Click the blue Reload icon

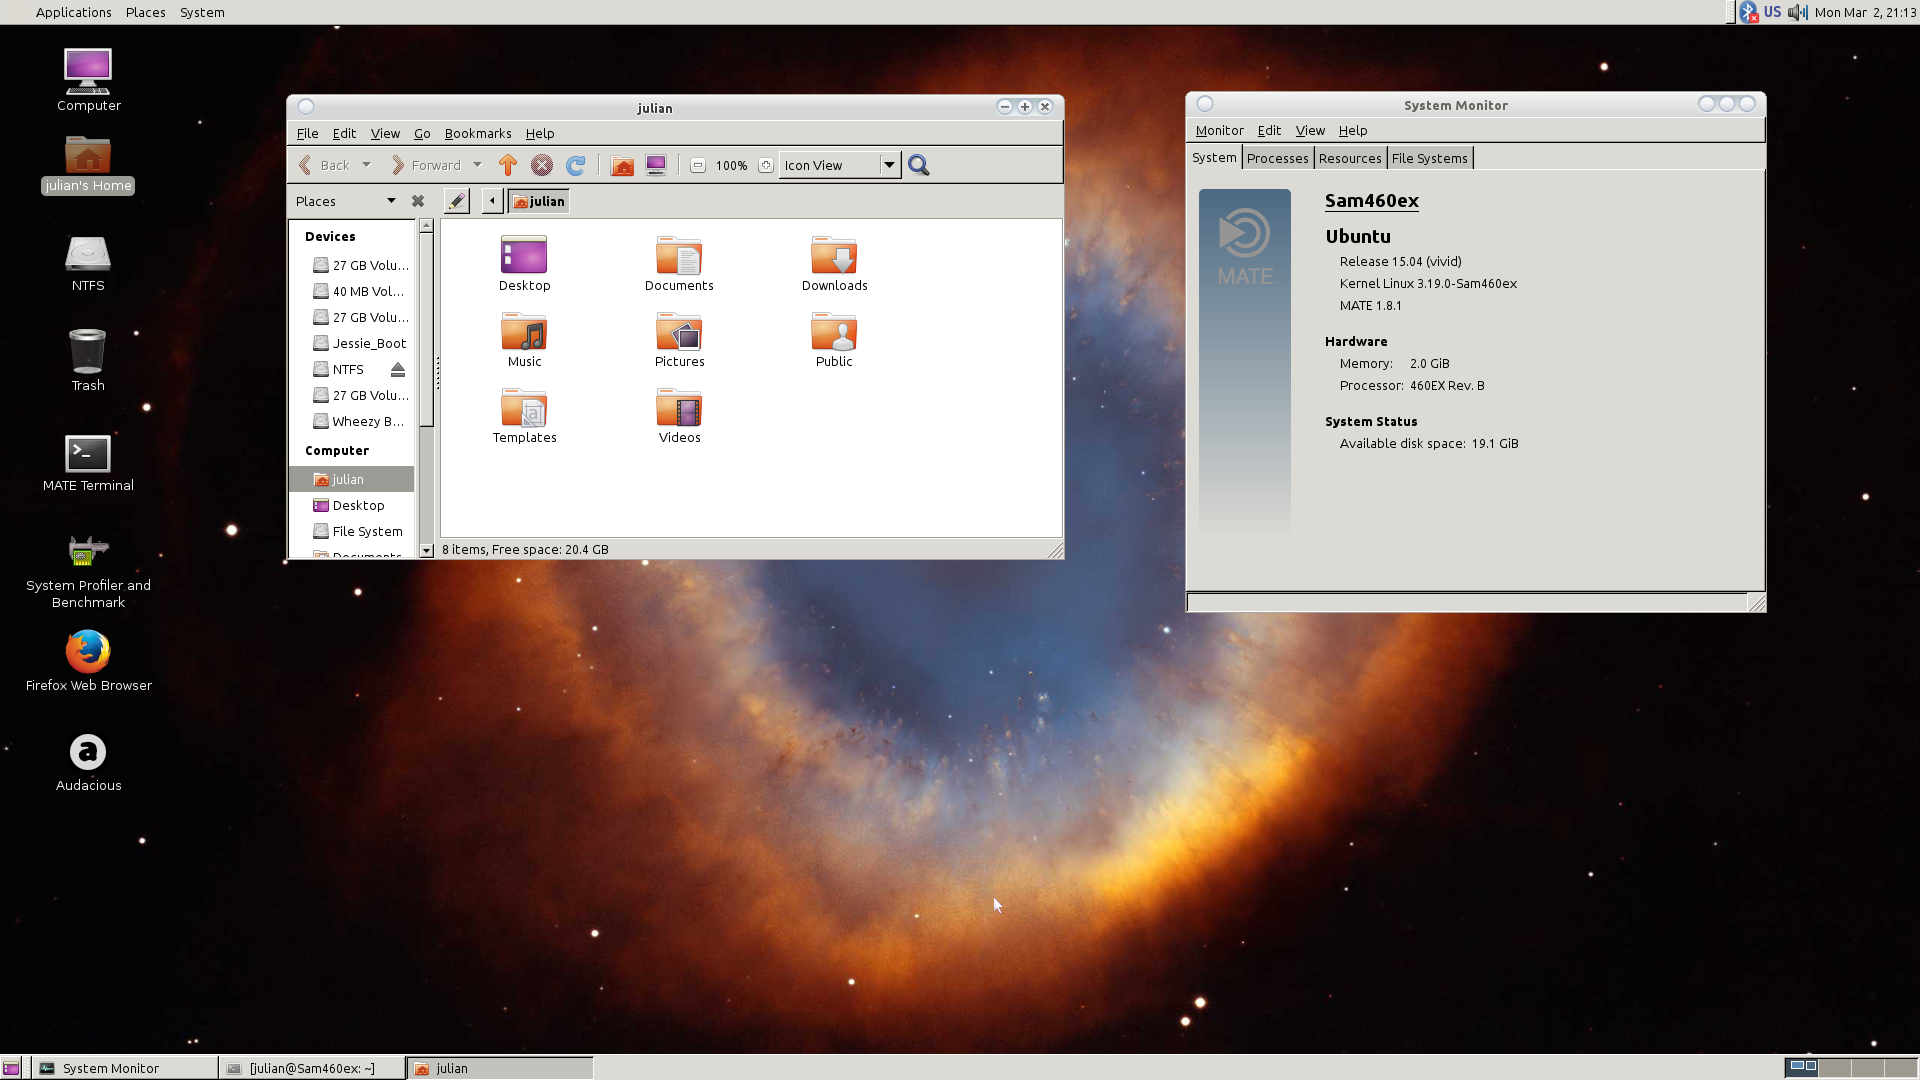[575, 165]
